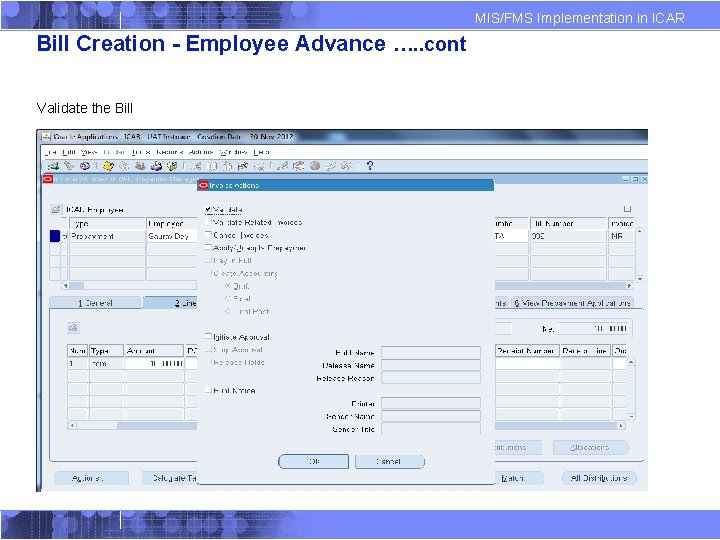Select the Prepayment type cell
Image resolution: width=720 pixels, height=540 pixels.
[107, 236]
